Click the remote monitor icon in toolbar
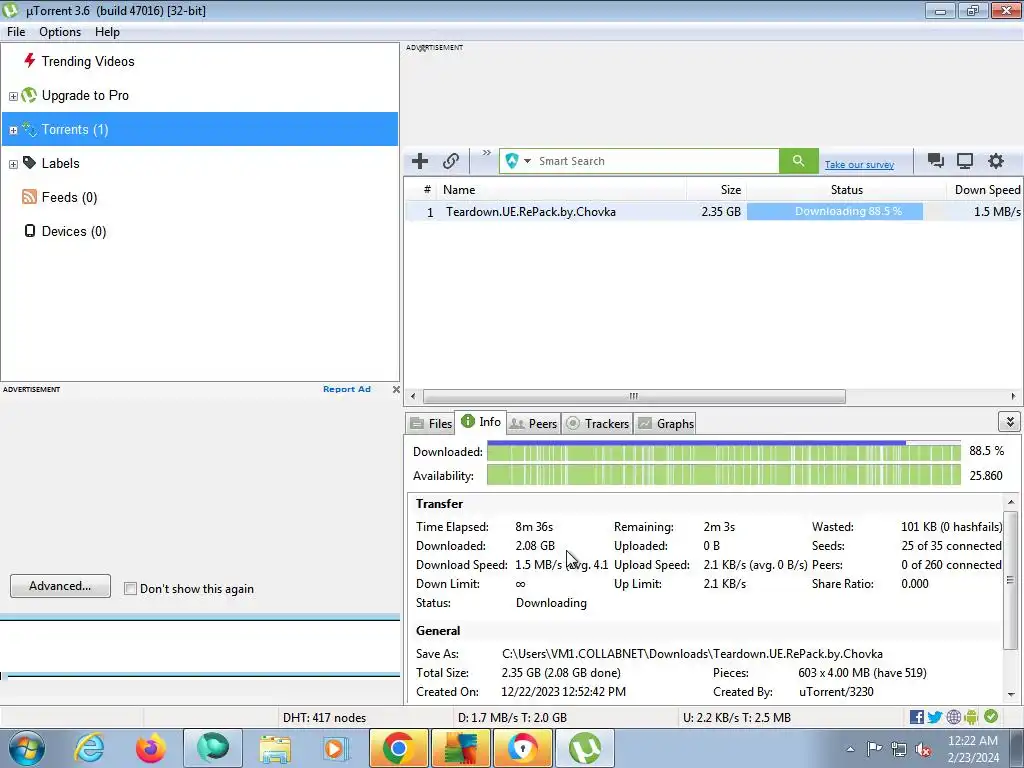The height and width of the screenshot is (768, 1024). (x=965, y=161)
